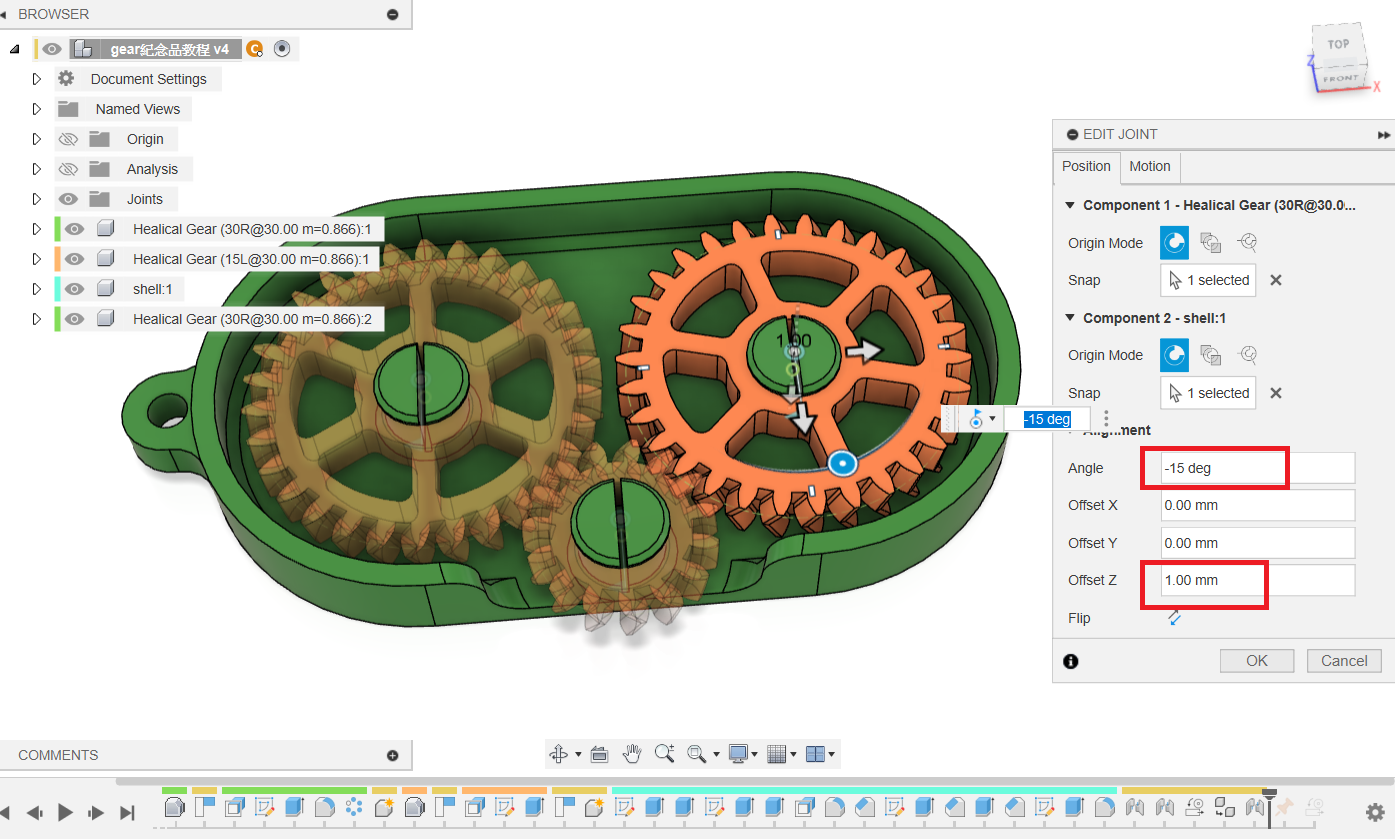The image size is (1395, 839).
Task: Toggle visibility of the Joints folder
Action: coord(68,199)
